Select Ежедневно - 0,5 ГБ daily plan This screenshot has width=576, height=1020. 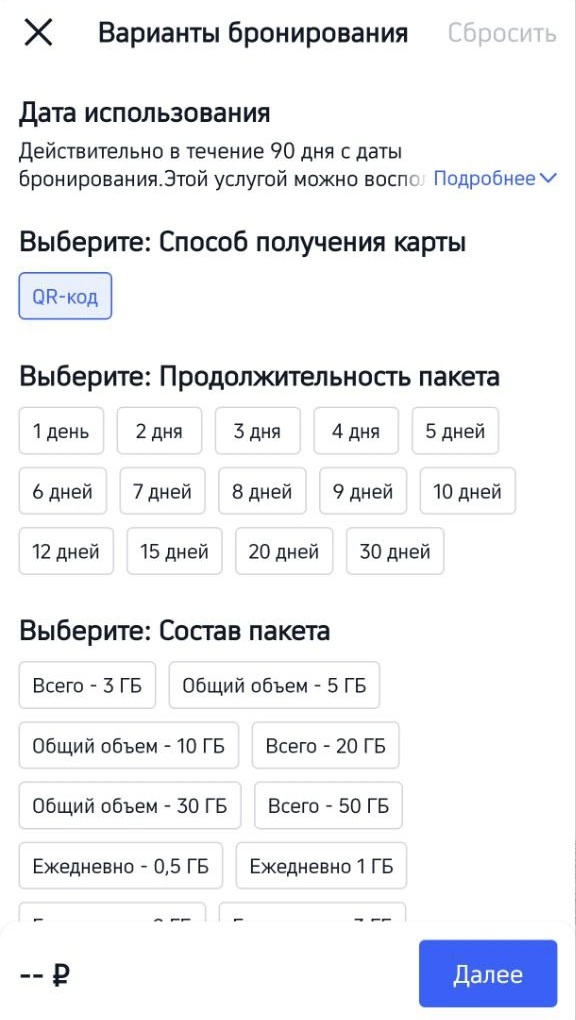120,866
